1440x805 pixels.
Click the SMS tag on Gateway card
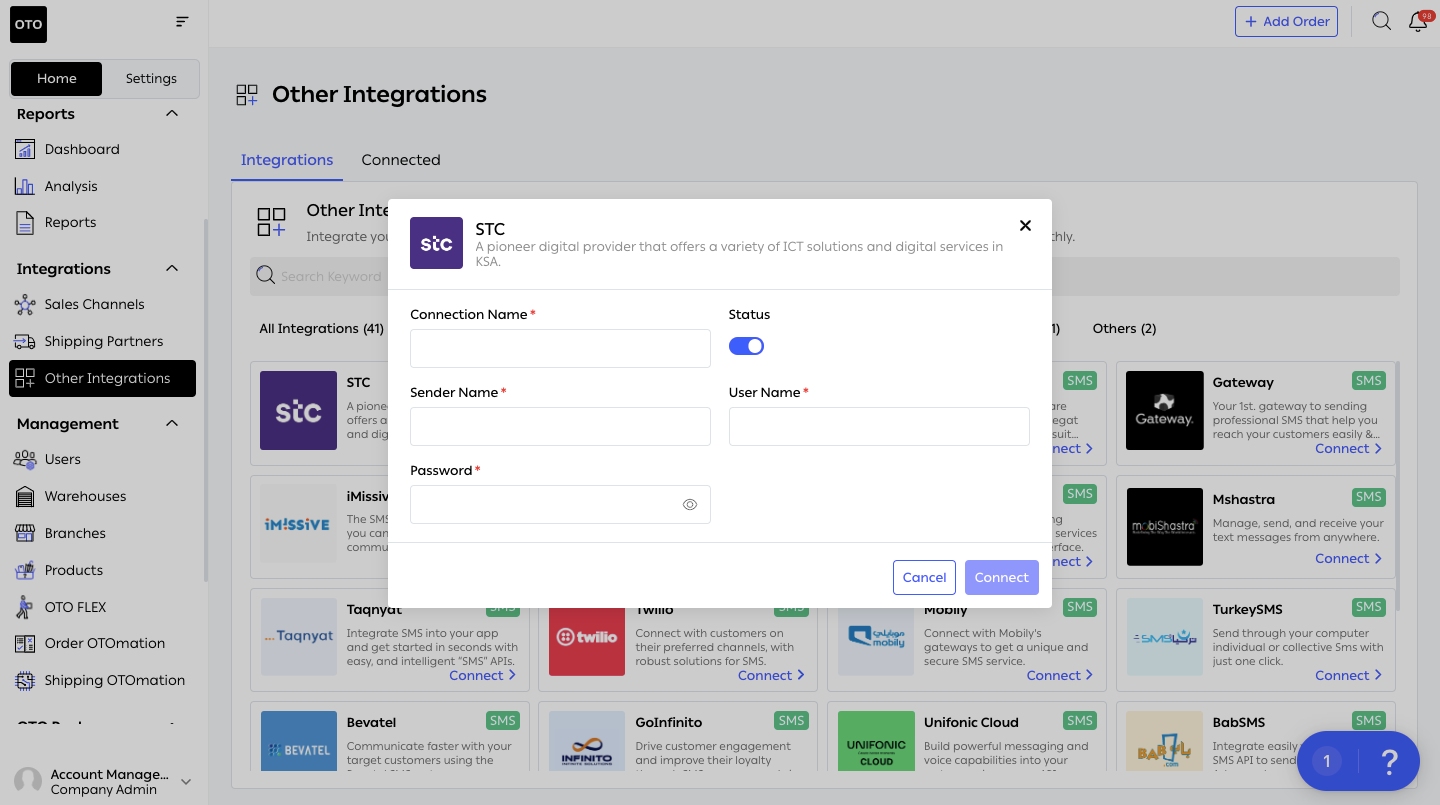pyautogui.click(x=1368, y=380)
